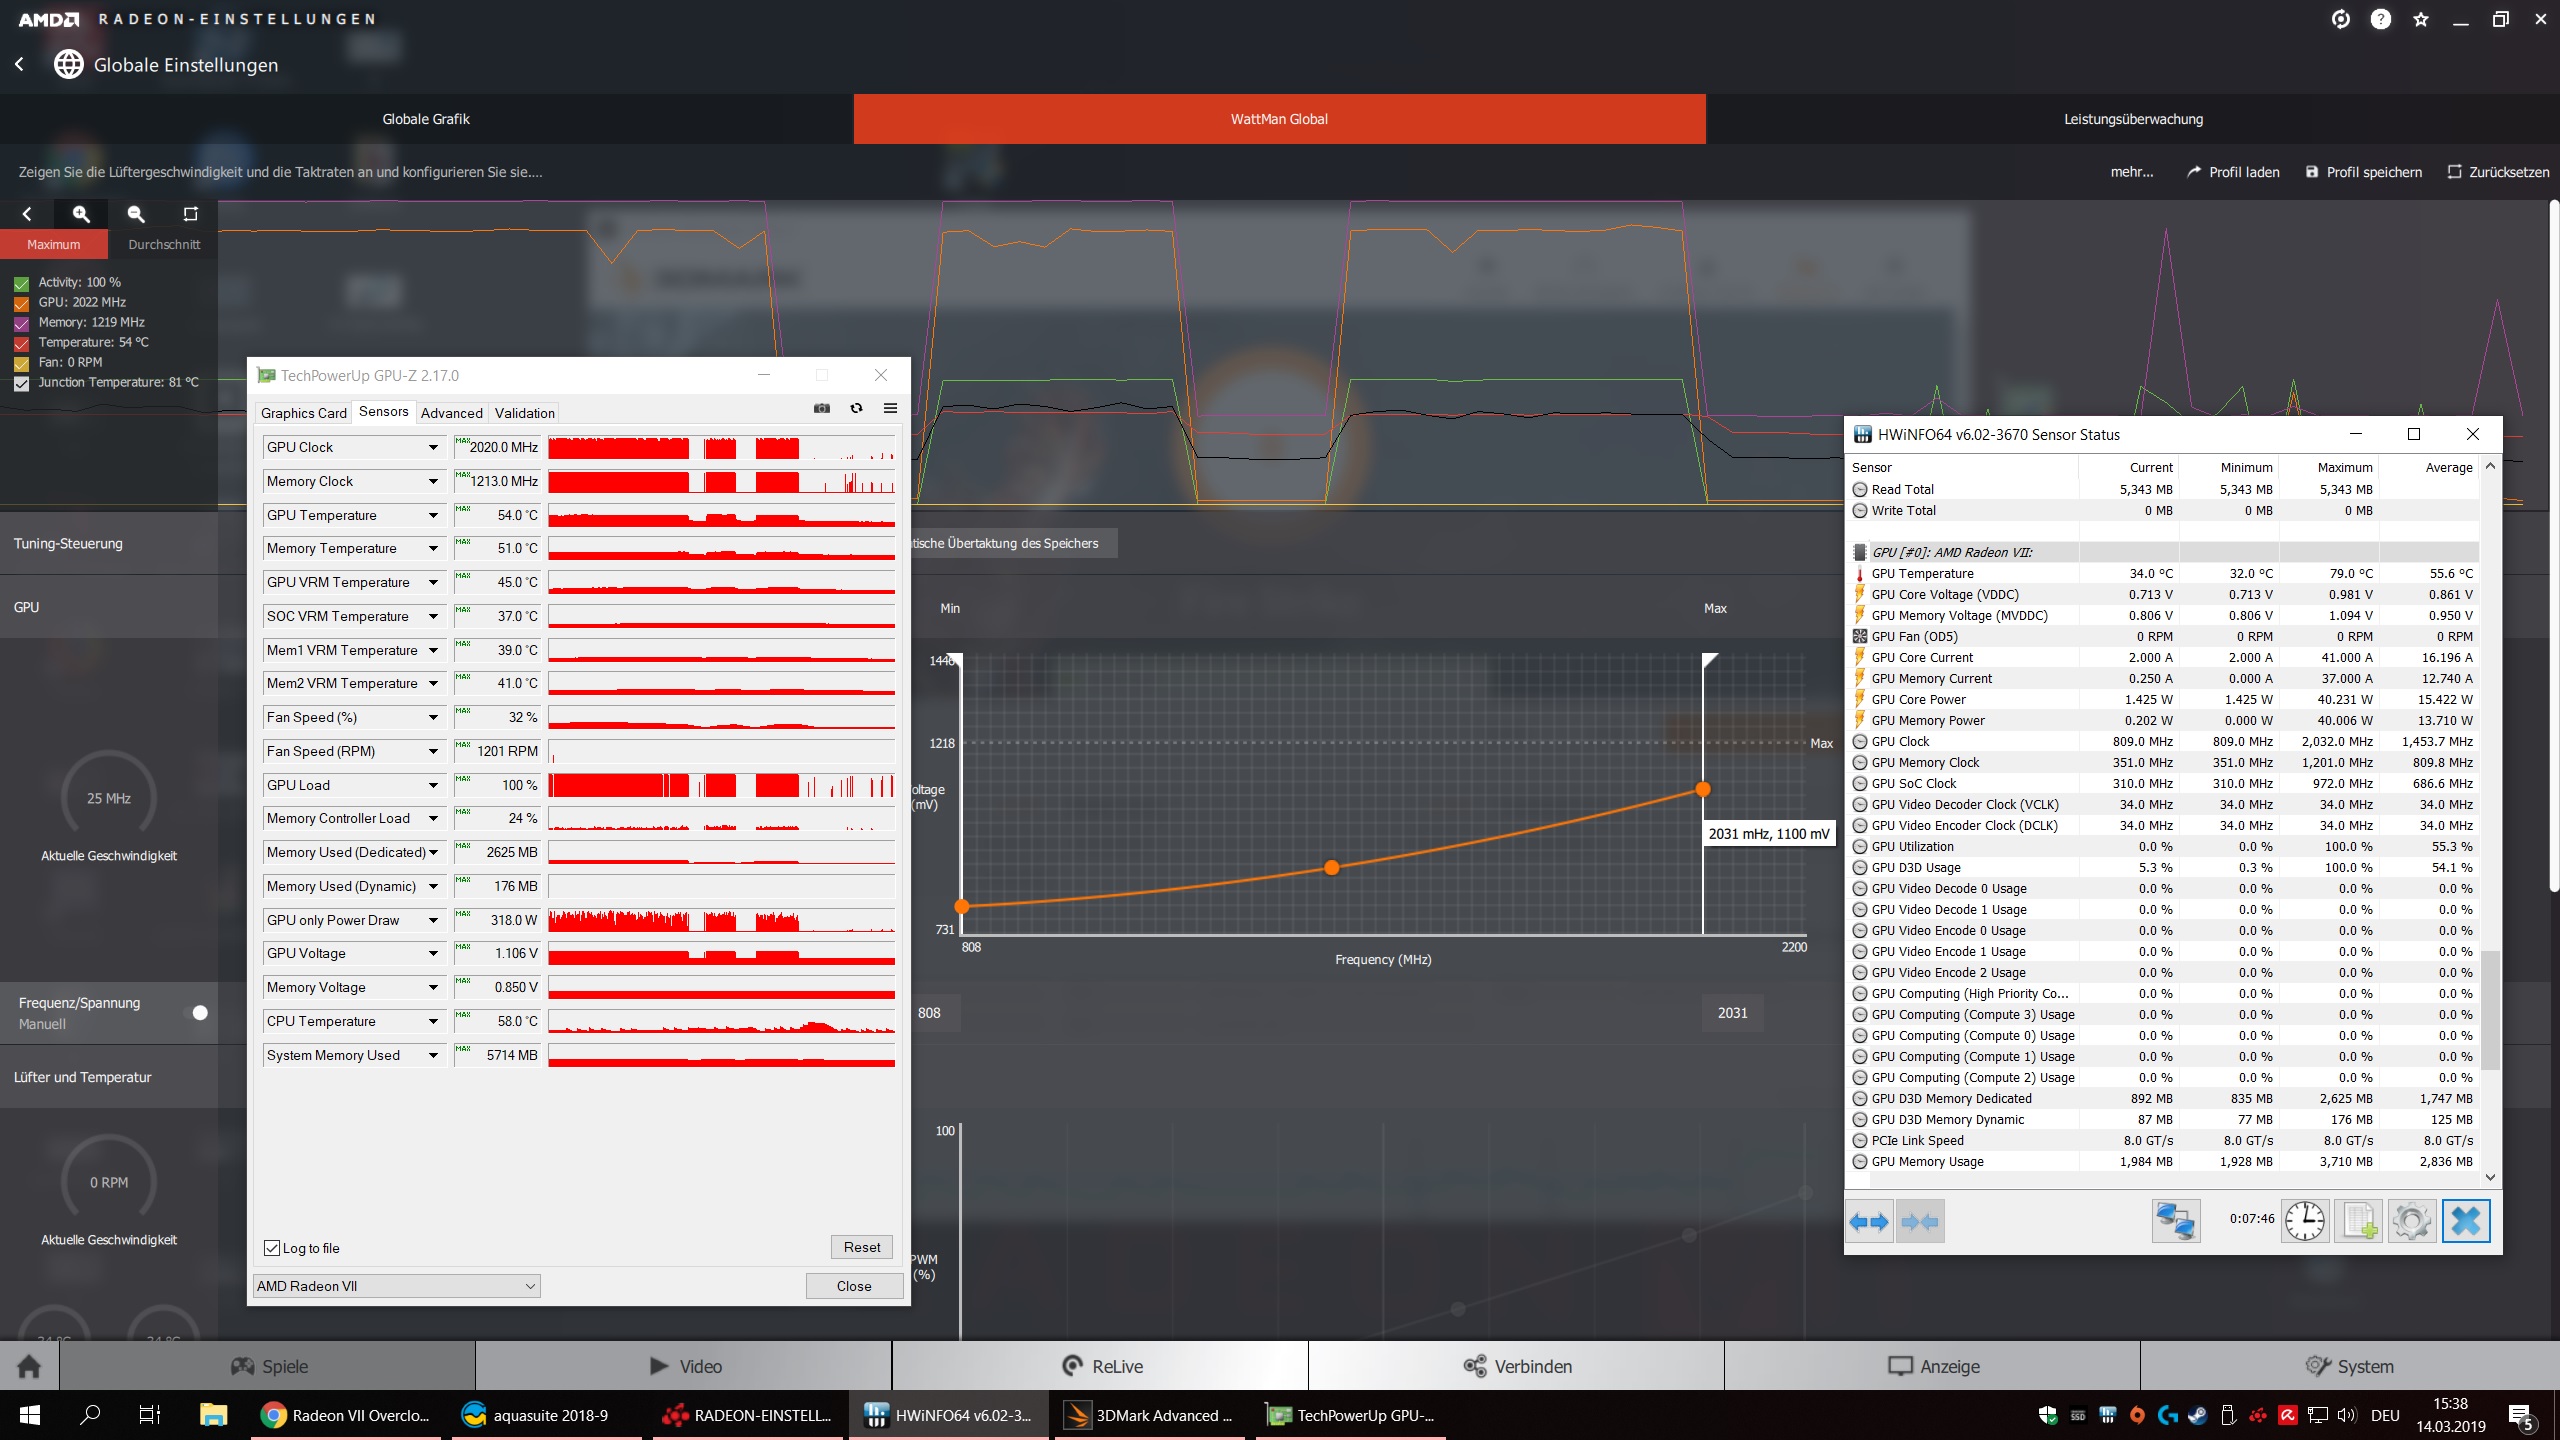This screenshot has width=2560, height=1440.
Task: Start HWiNFO logging with the sheet icon
Action: click(x=2359, y=1221)
